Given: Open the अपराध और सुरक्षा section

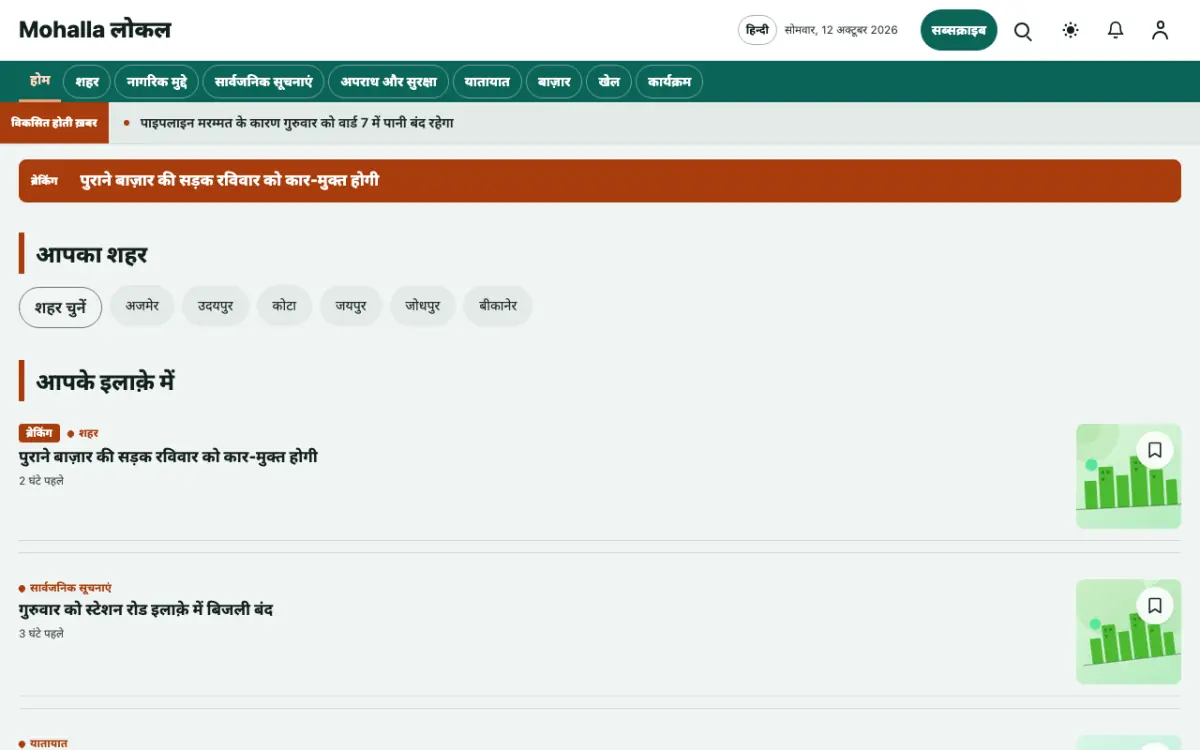Looking at the screenshot, I should pos(389,82).
